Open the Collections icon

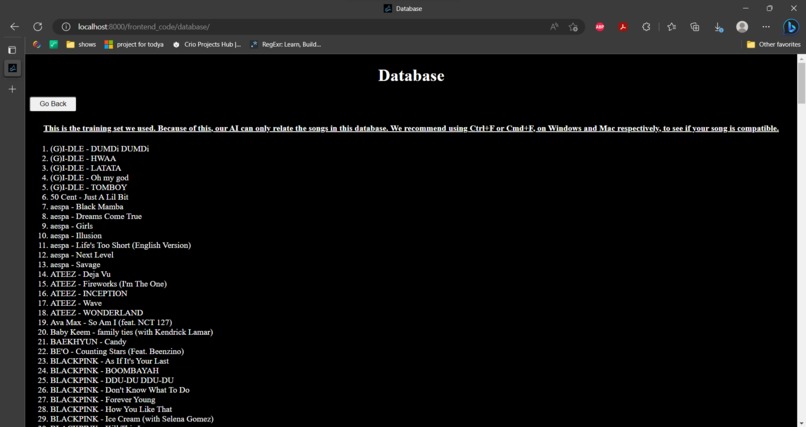[694, 27]
